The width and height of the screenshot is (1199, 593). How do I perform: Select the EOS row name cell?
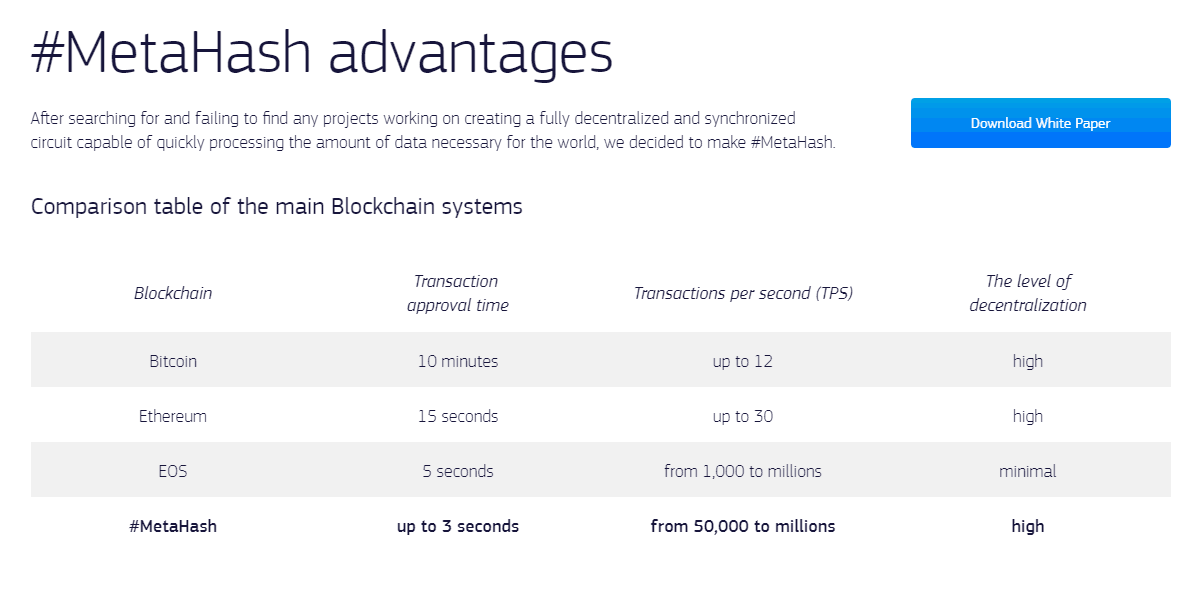[x=173, y=471]
